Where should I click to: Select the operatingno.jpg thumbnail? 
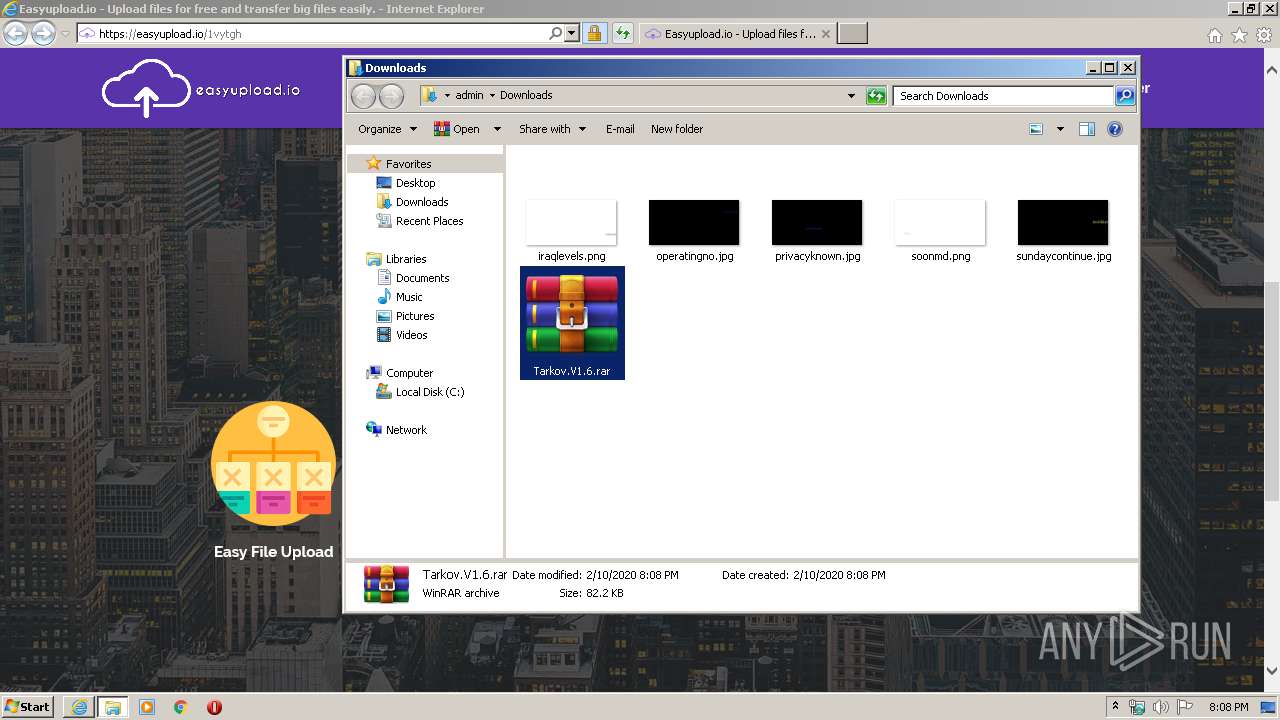pos(694,222)
